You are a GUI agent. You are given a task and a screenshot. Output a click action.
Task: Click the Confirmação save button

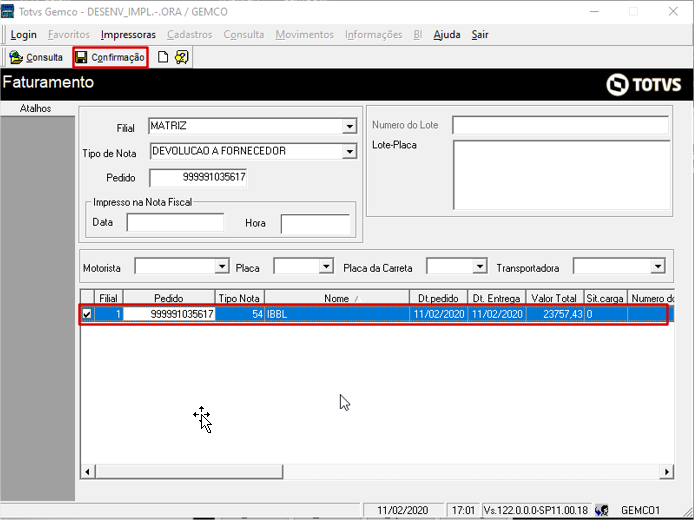110,58
